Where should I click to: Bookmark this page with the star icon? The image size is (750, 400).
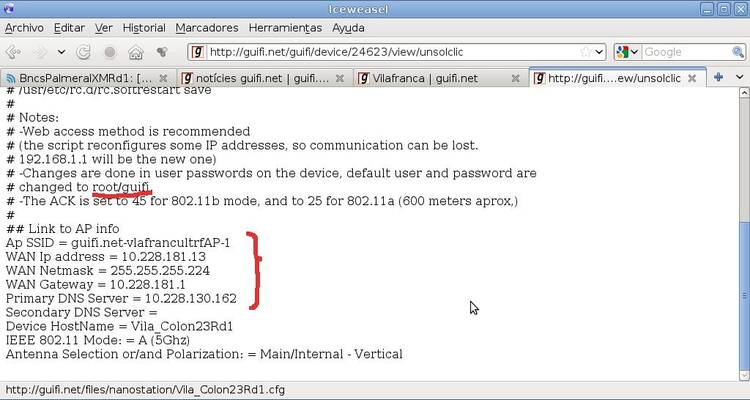pyautogui.click(x=585, y=52)
